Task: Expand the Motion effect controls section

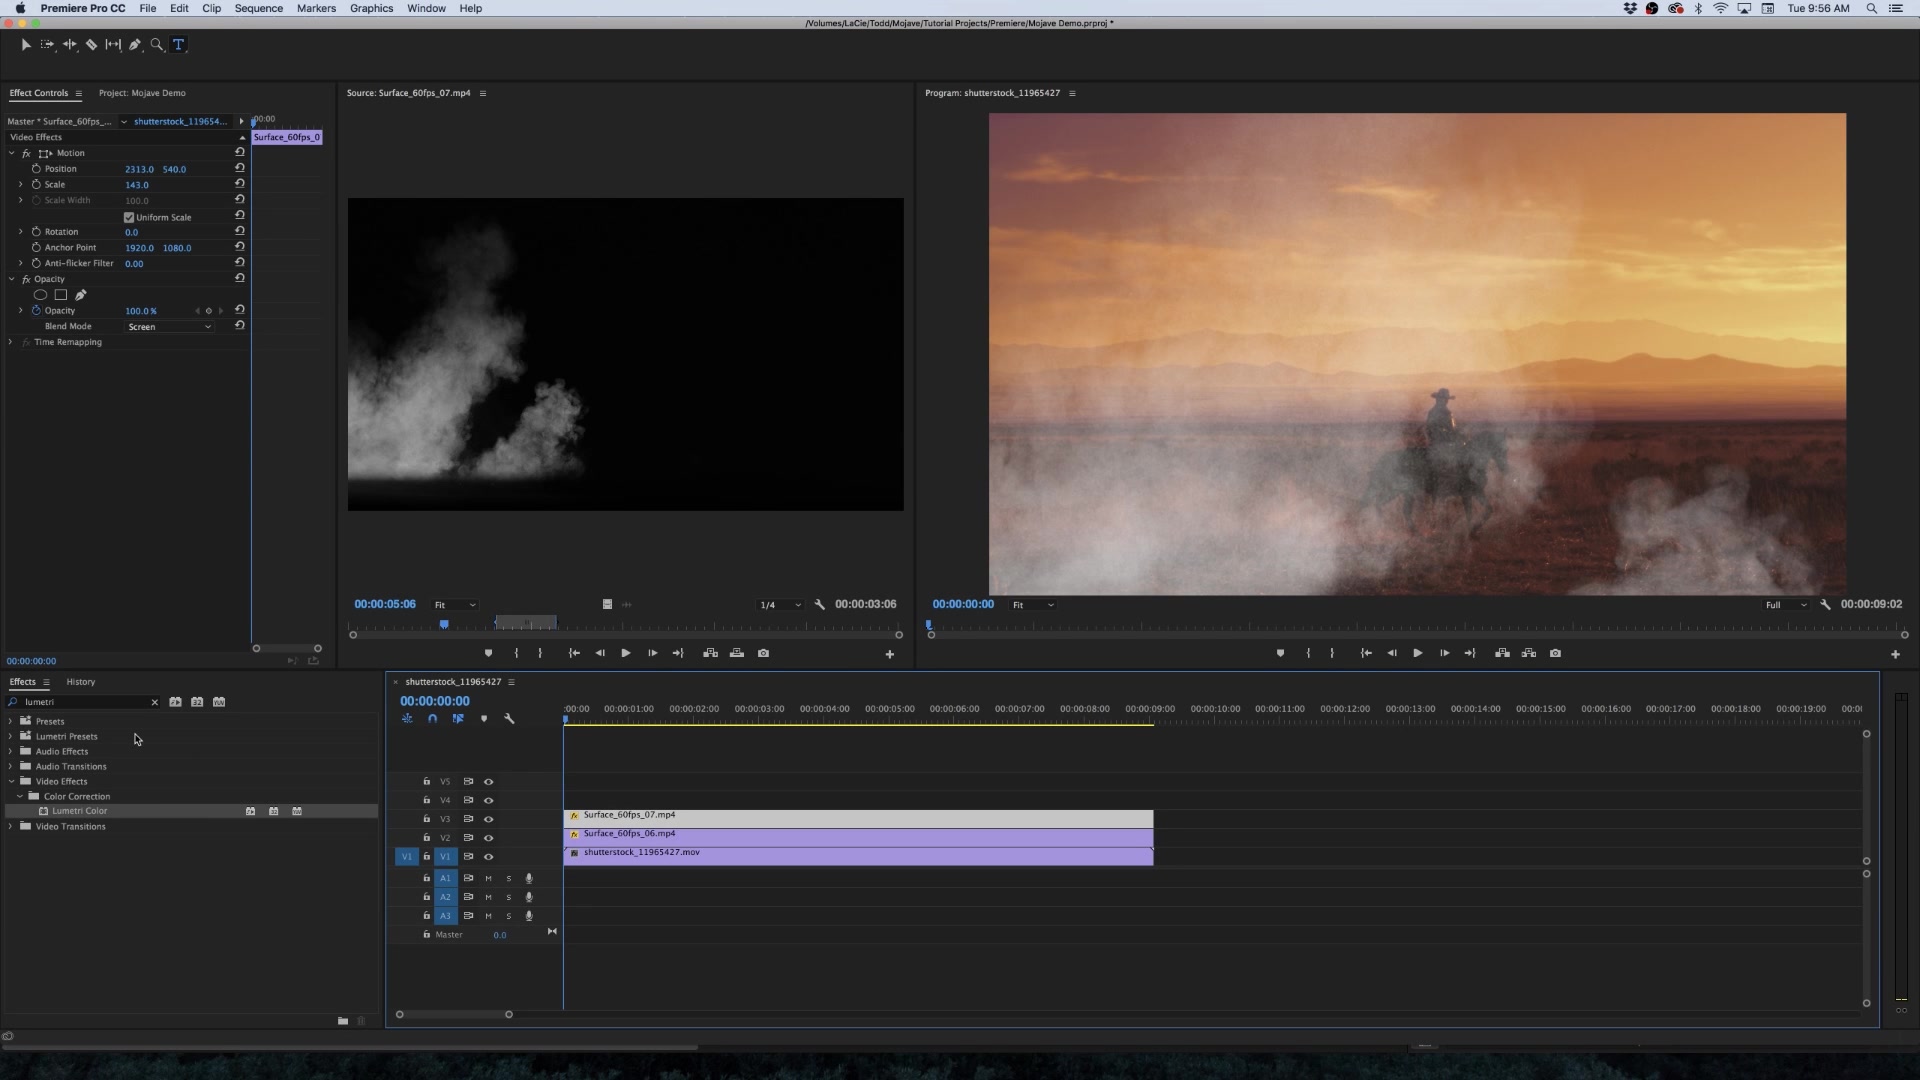Action: tap(12, 153)
